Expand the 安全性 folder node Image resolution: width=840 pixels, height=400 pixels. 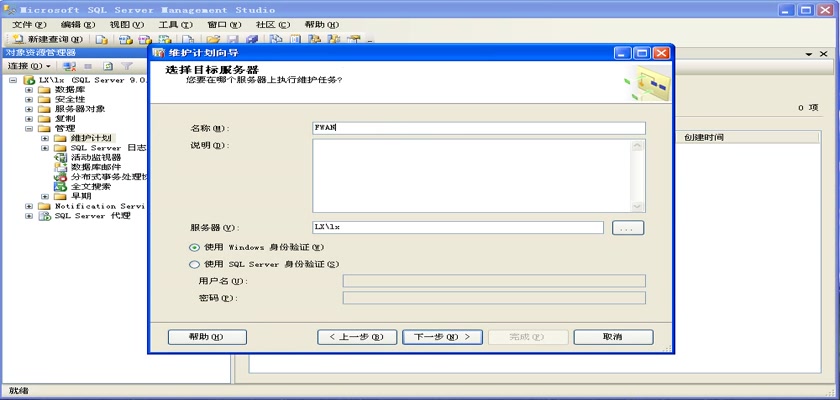pos(29,99)
